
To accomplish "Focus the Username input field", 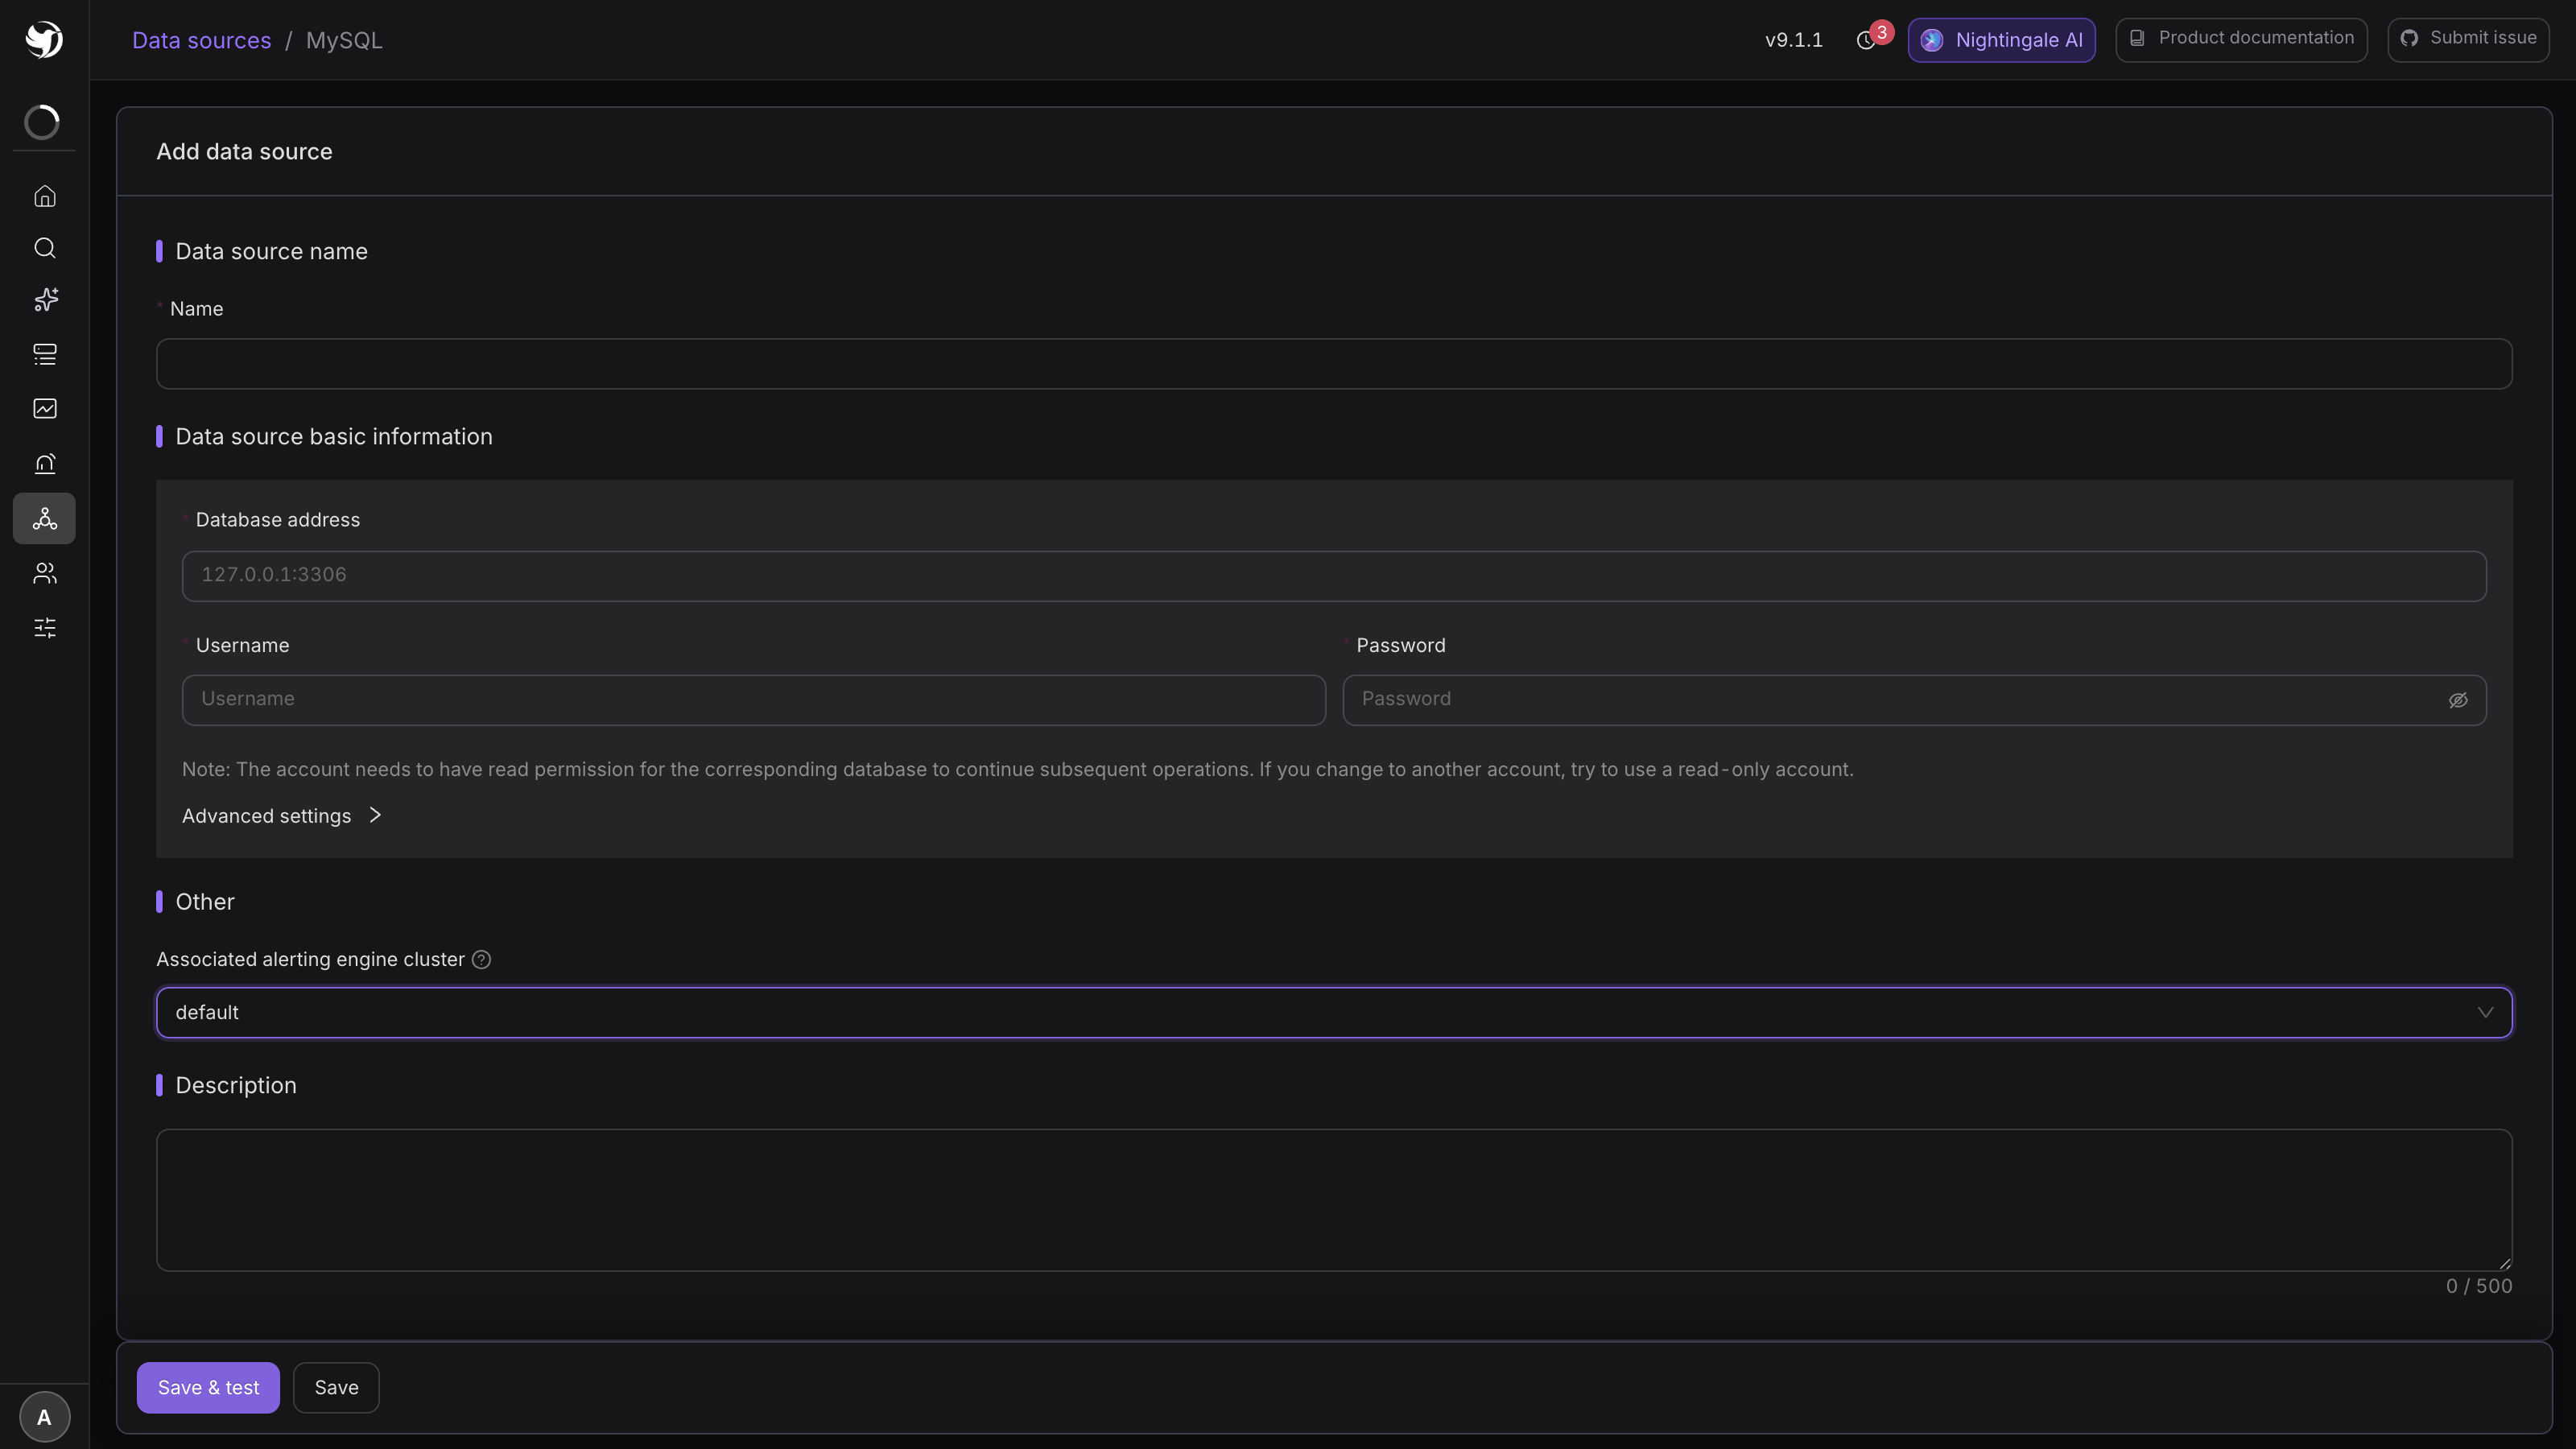I will point(754,700).
